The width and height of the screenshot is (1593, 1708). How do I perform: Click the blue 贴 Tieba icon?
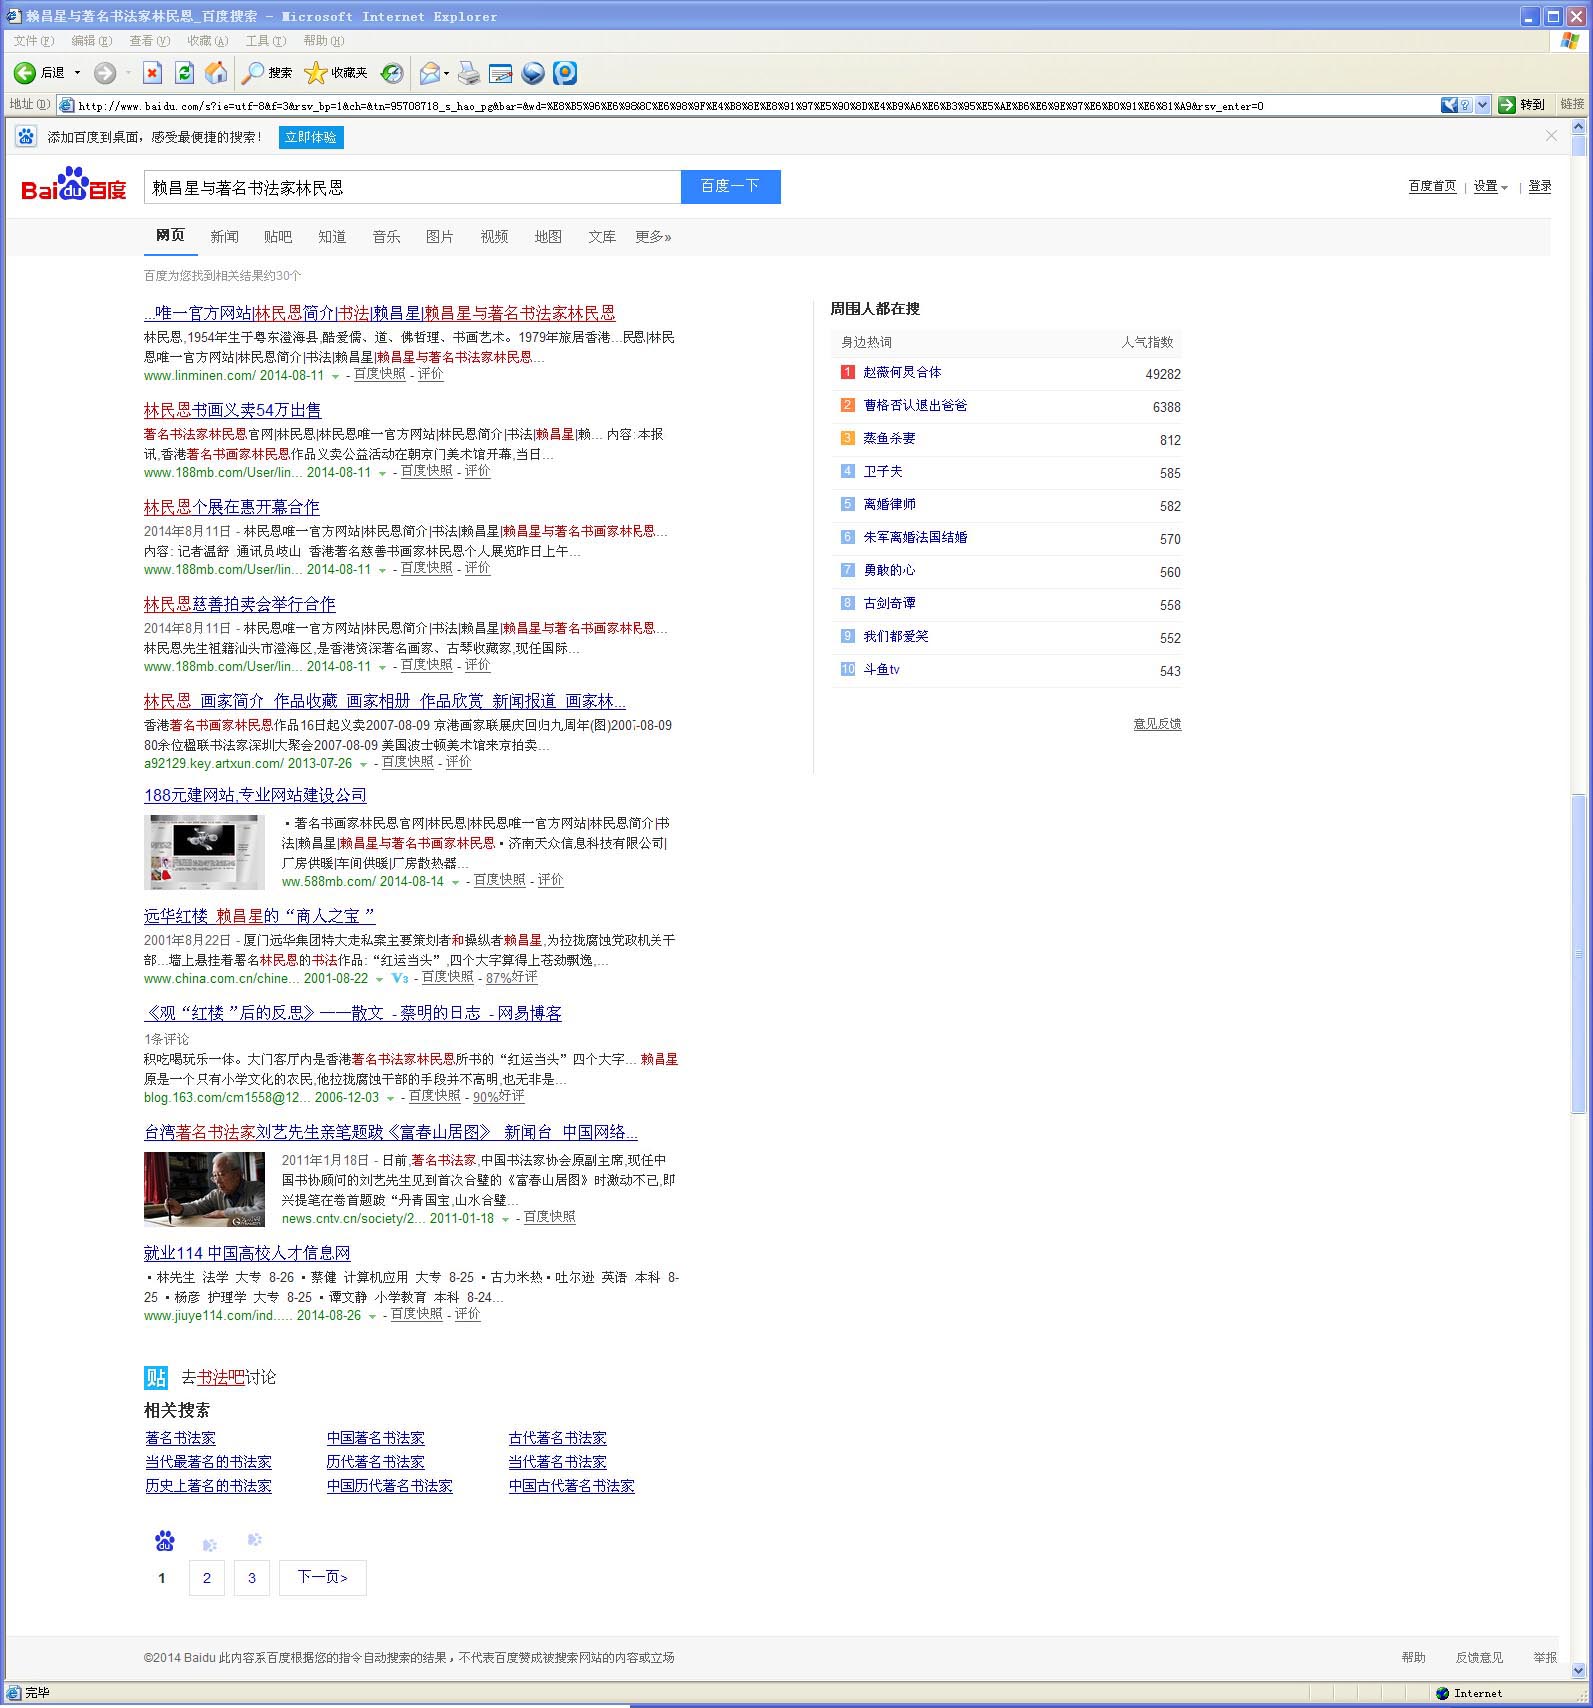point(156,1377)
